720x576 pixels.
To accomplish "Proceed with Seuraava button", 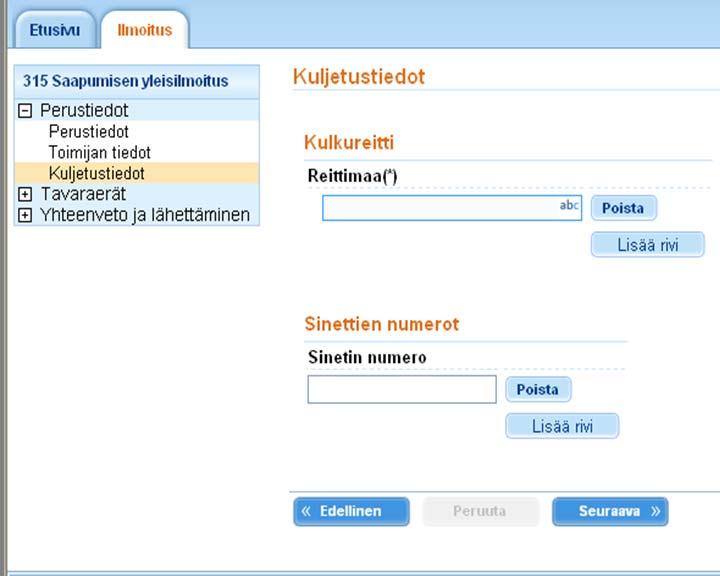I will point(610,511).
